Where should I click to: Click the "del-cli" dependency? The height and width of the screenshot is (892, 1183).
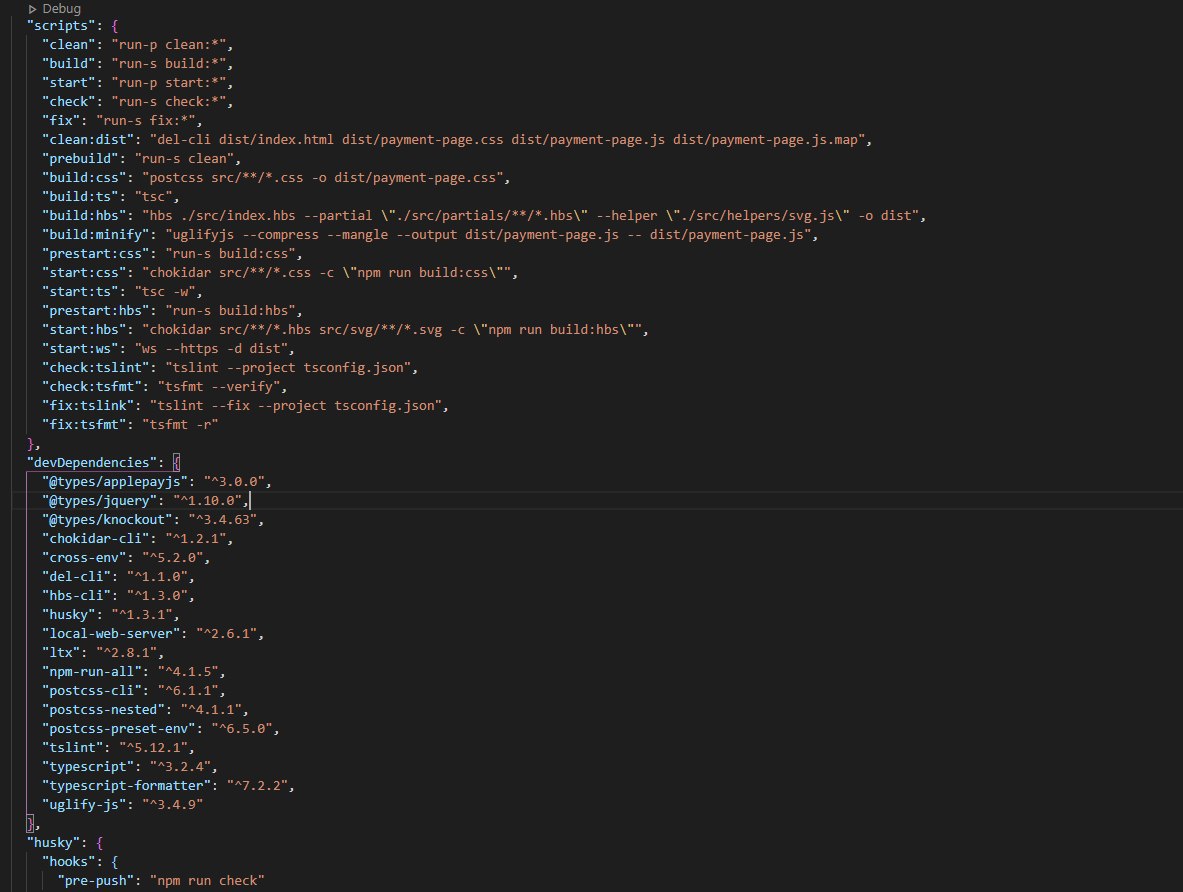pyautogui.click(x=76, y=576)
